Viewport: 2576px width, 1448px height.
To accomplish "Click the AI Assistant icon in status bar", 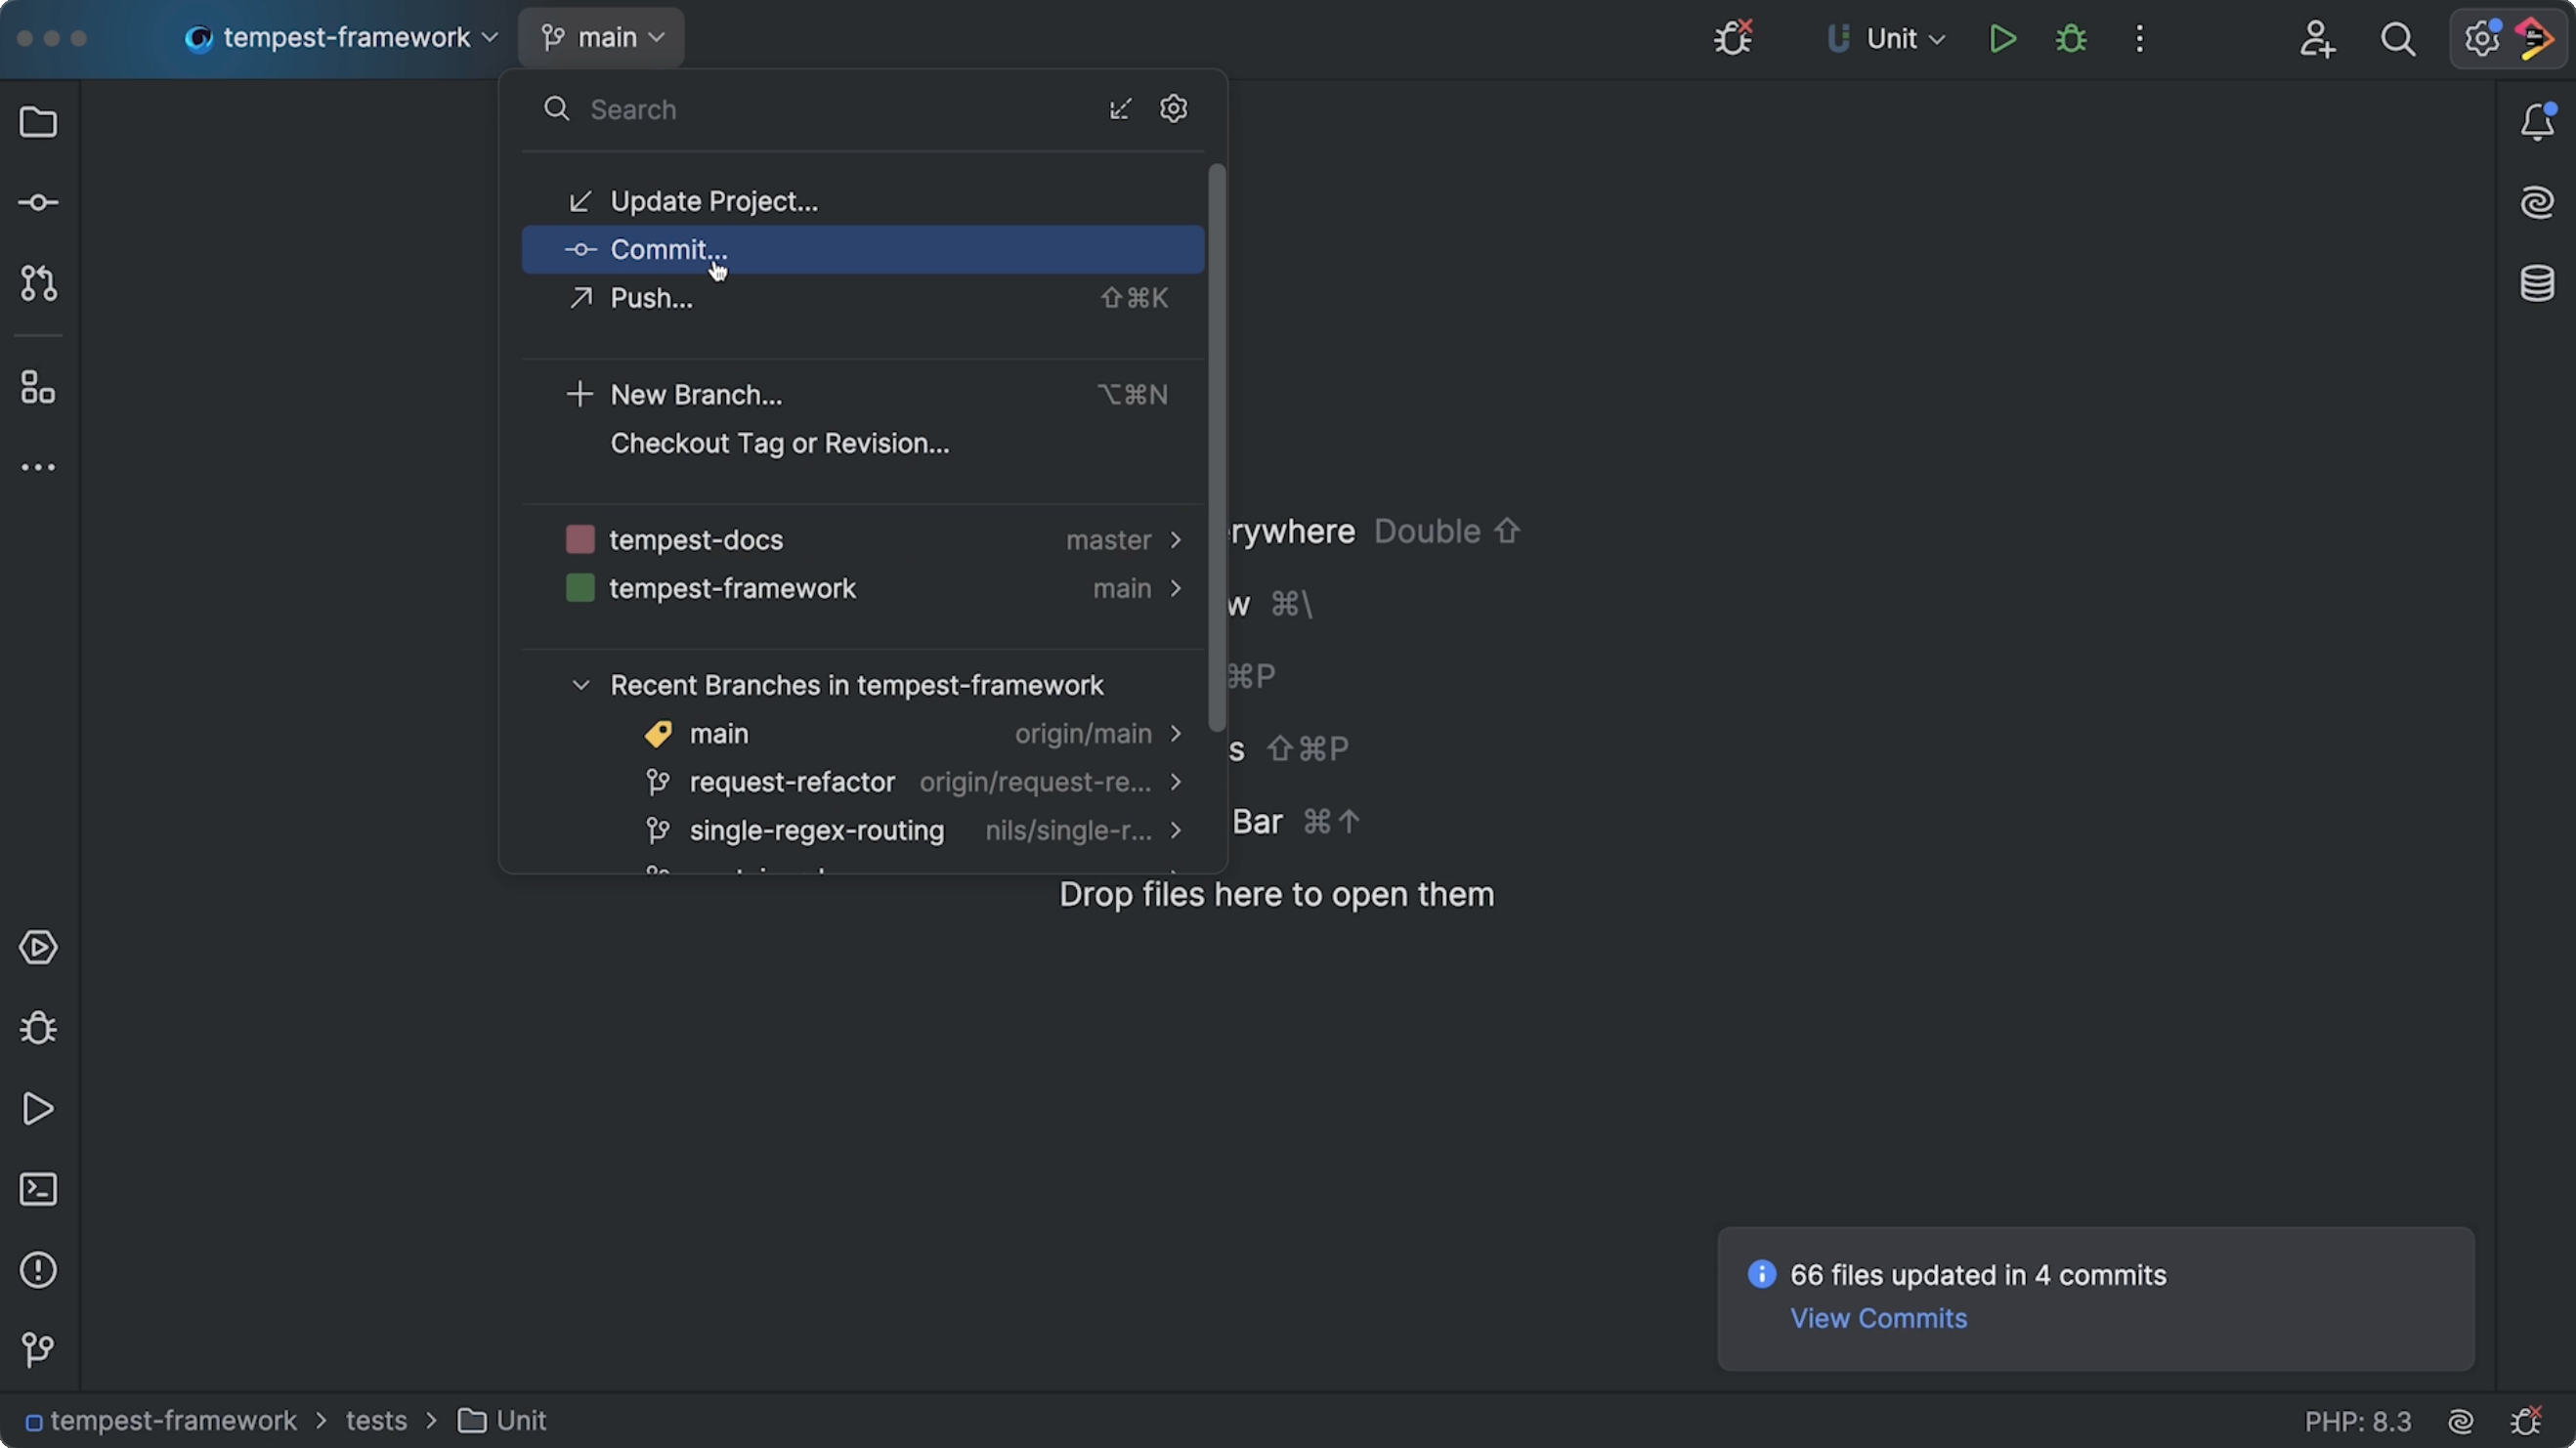I will 2461,1421.
